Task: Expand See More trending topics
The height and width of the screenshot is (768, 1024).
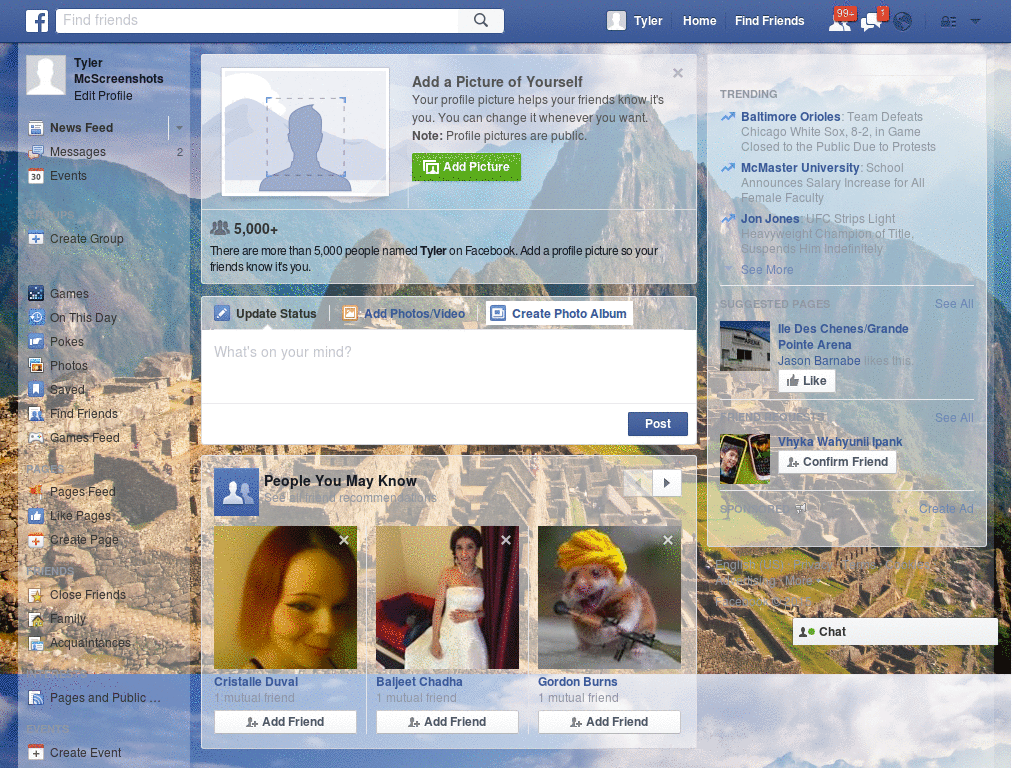Action: (x=767, y=270)
